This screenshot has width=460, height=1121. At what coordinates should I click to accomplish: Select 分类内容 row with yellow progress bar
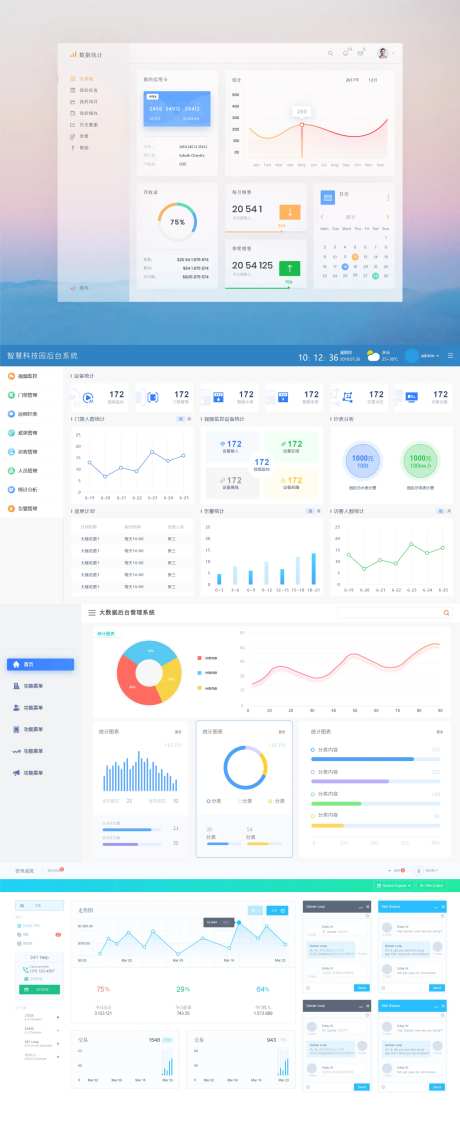(375, 821)
